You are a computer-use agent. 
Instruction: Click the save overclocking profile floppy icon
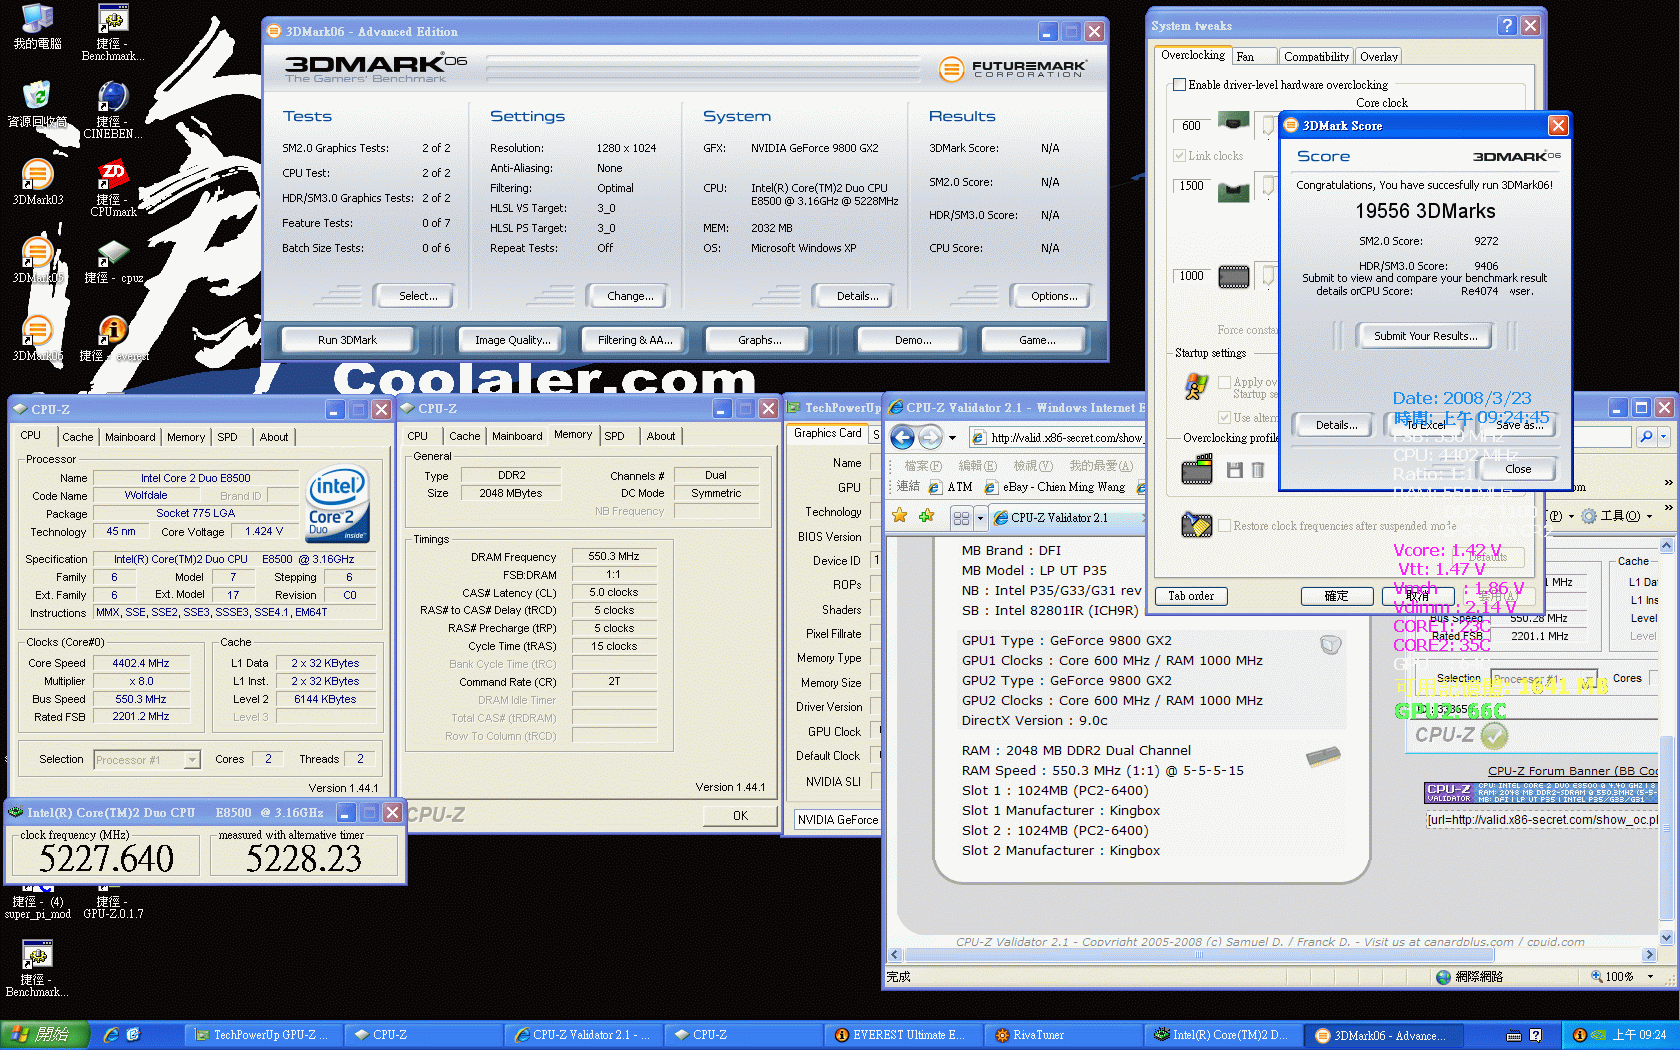1235,470
